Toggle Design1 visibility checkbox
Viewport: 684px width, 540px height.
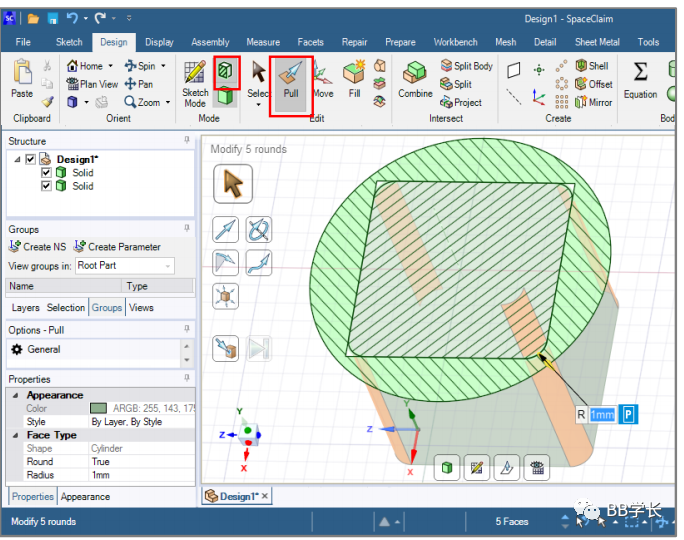click(x=30, y=159)
